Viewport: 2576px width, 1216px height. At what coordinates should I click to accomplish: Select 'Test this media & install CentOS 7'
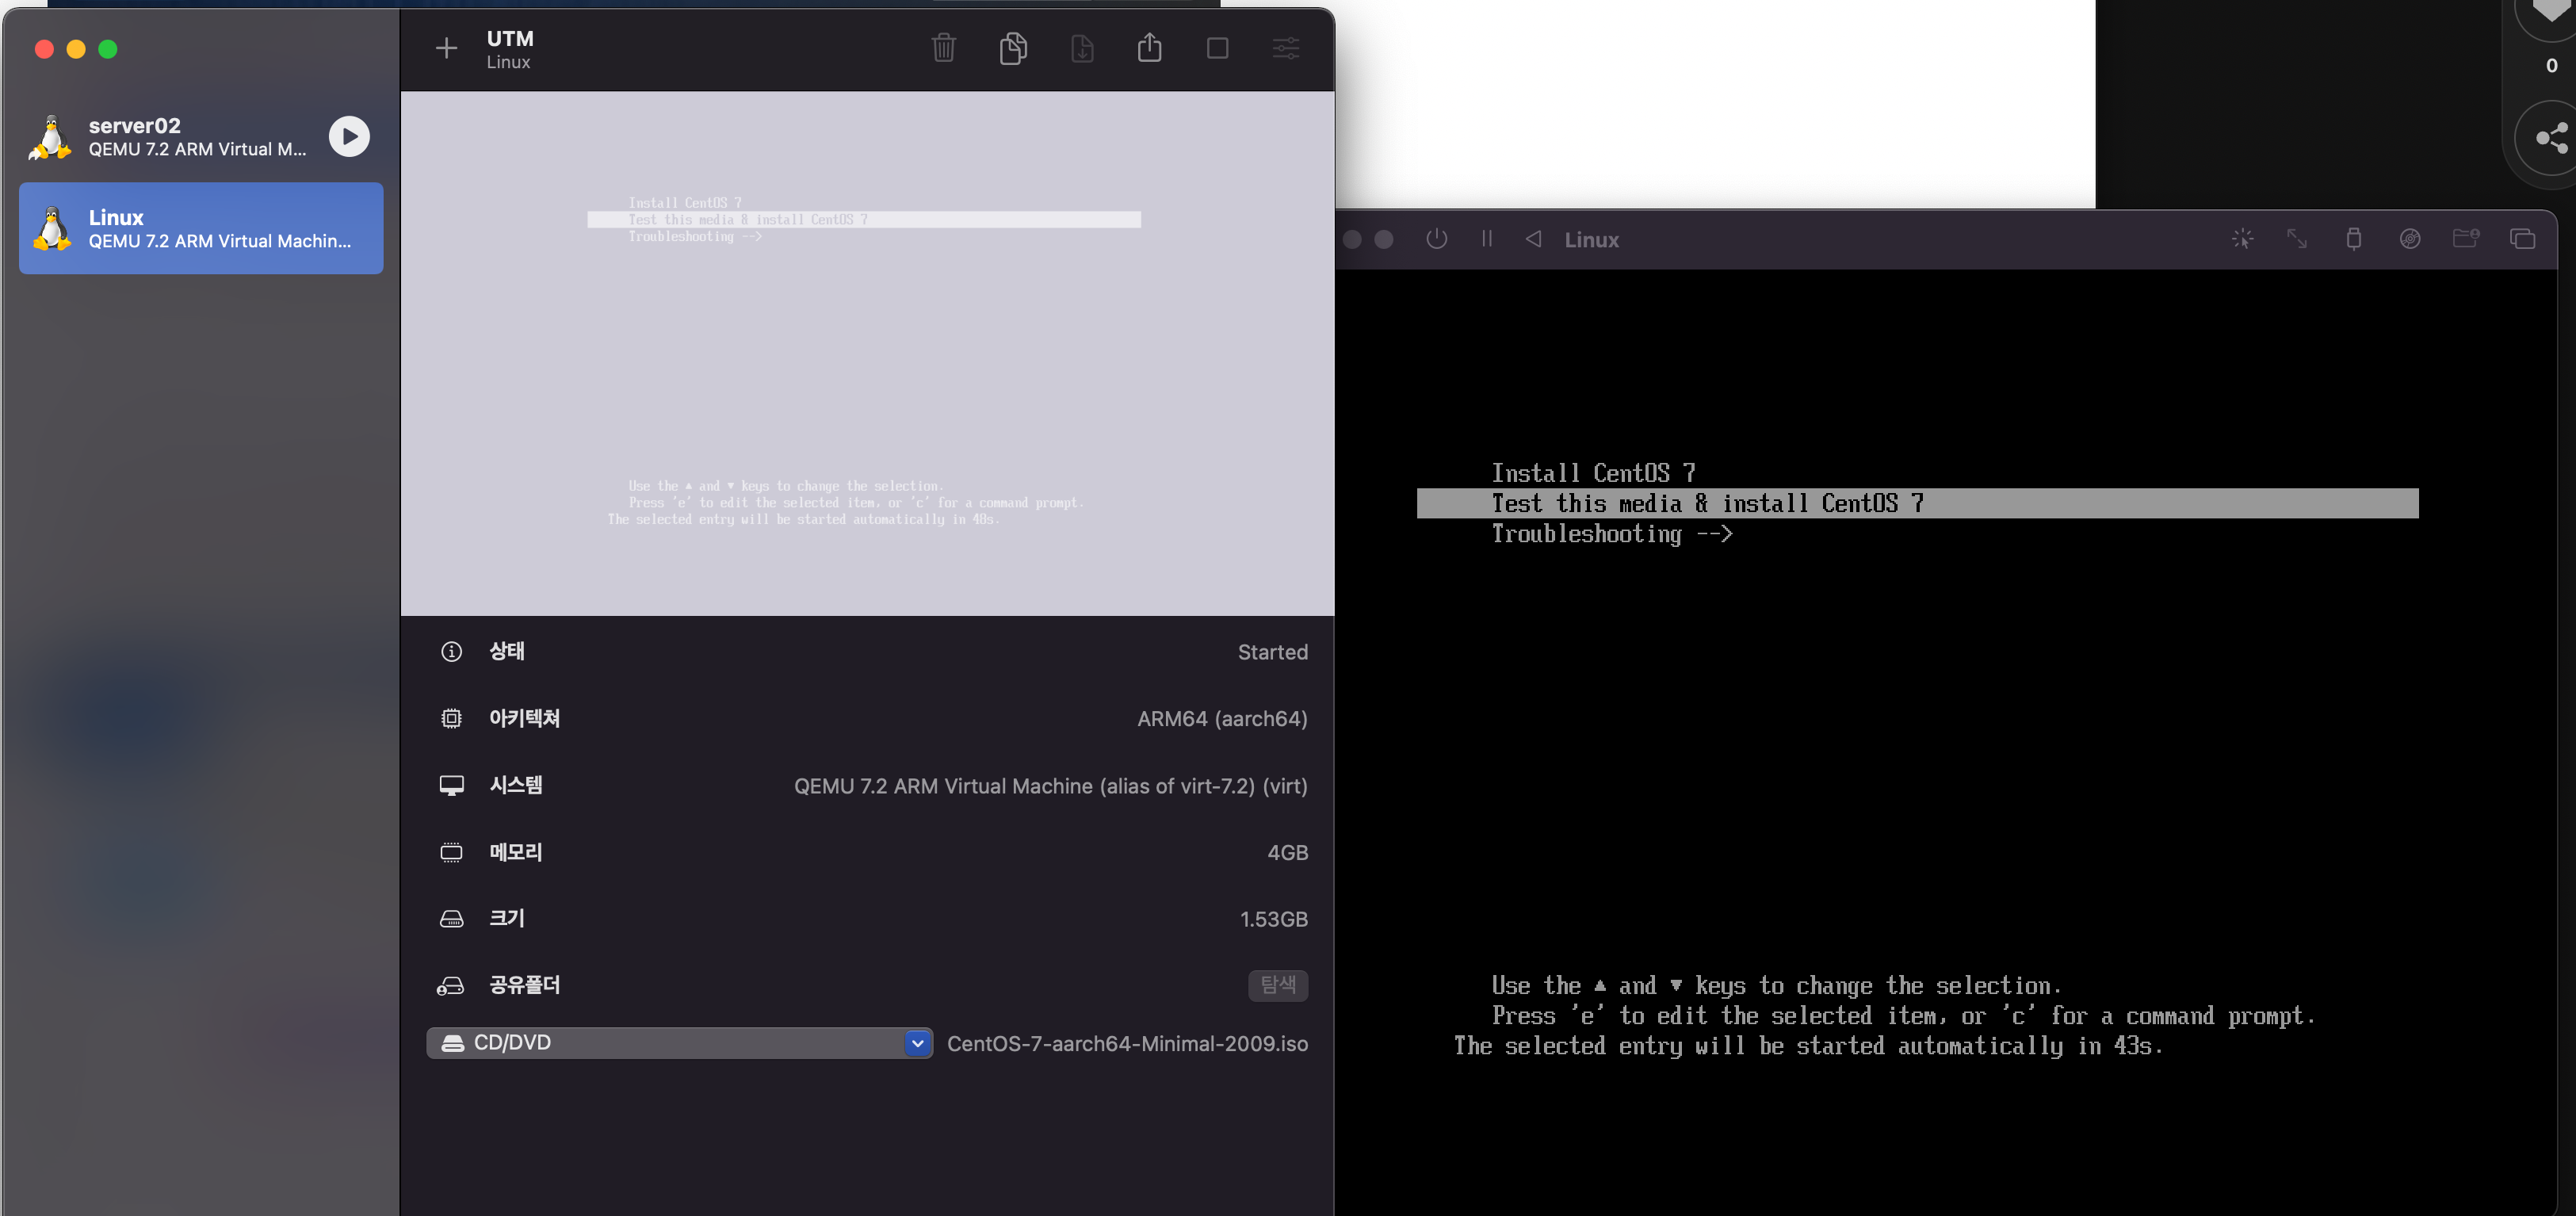point(1917,503)
